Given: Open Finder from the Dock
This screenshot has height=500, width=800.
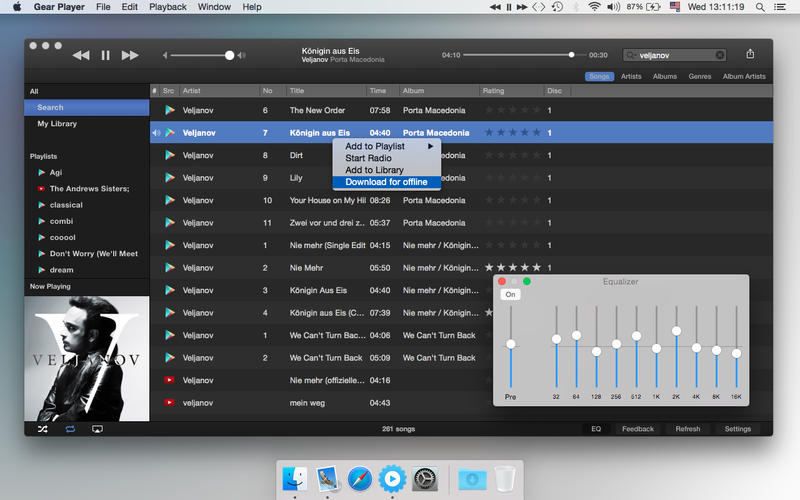Looking at the screenshot, I should point(295,479).
